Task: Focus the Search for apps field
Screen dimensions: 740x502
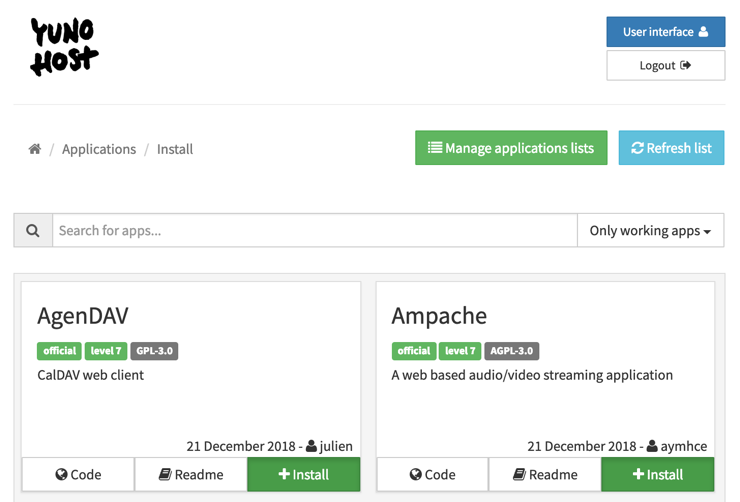Action: pos(314,230)
